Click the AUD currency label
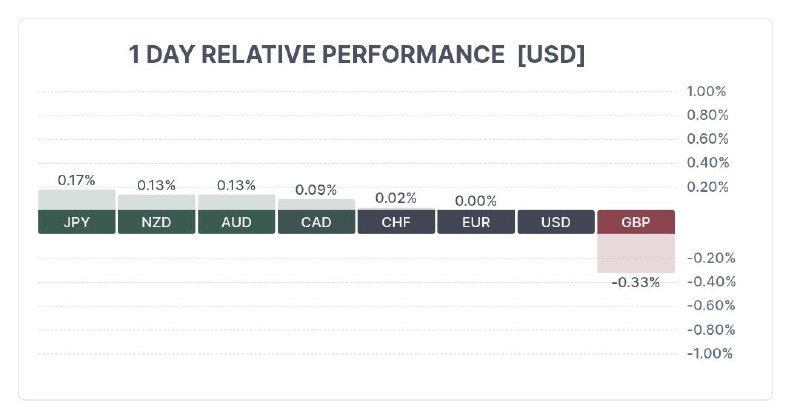The image size is (800, 414). point(236,222)
